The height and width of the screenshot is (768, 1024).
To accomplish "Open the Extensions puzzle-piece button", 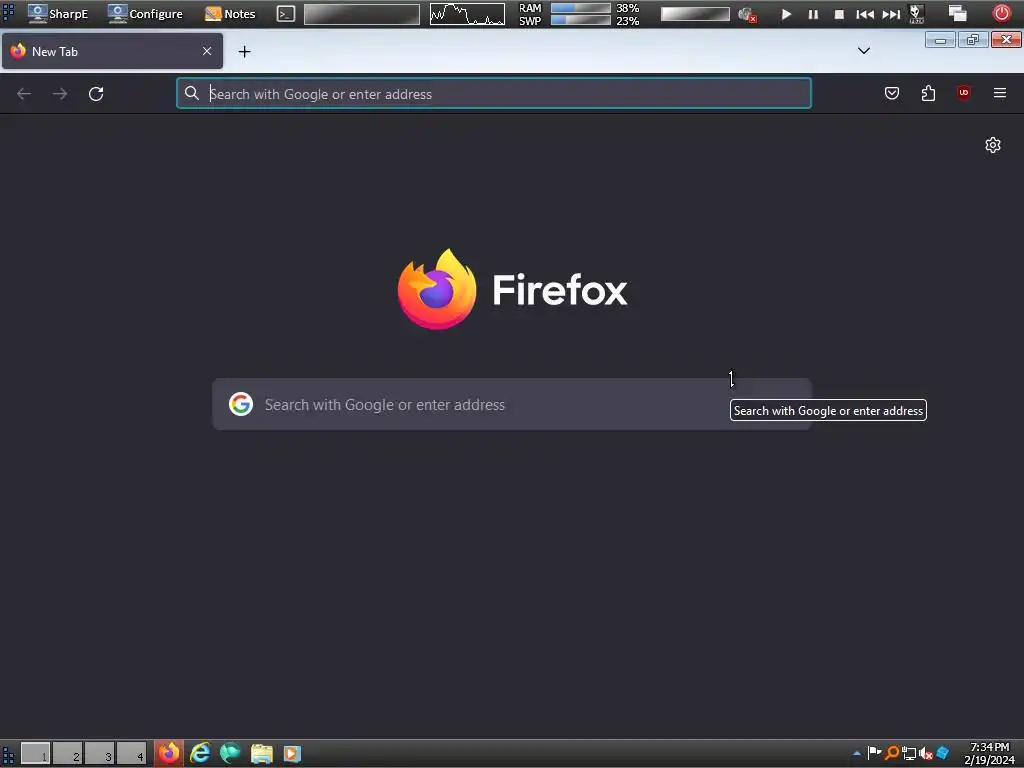I will point(928,93).
